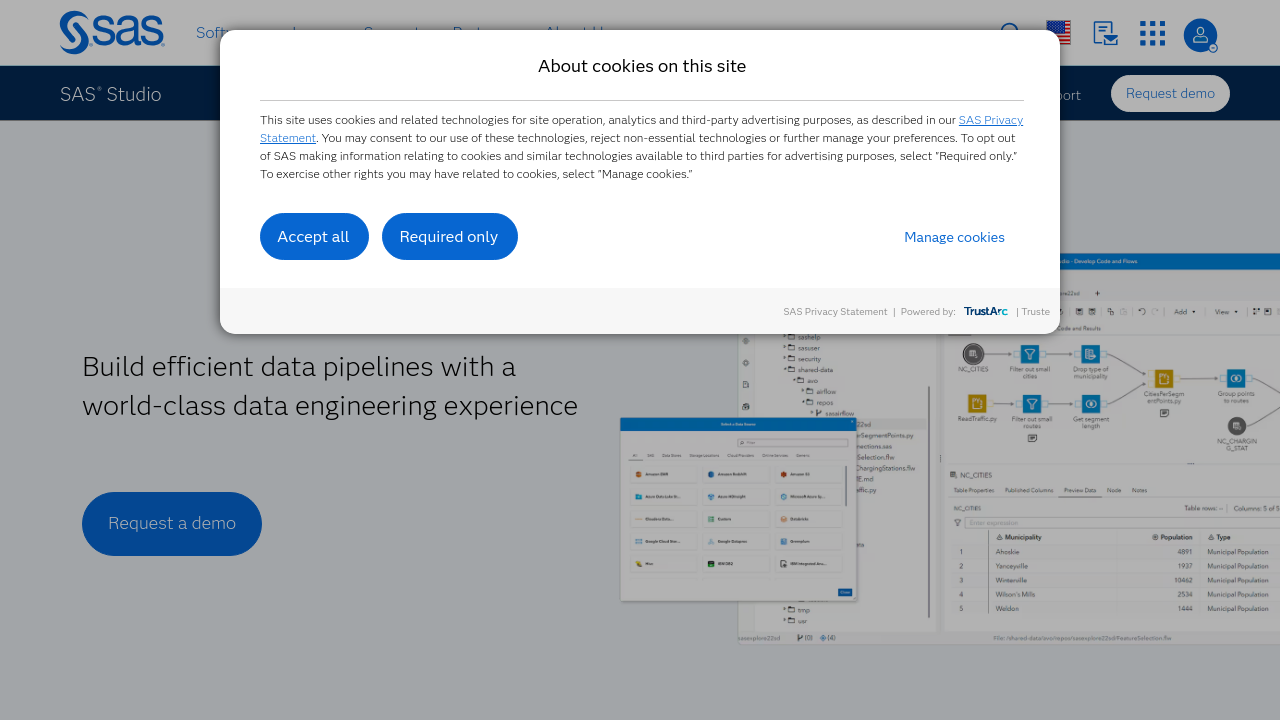Open the site search magnifier icon
Image resolution: width=1280 pixels, height=720 pixels.
point(1010,33)
